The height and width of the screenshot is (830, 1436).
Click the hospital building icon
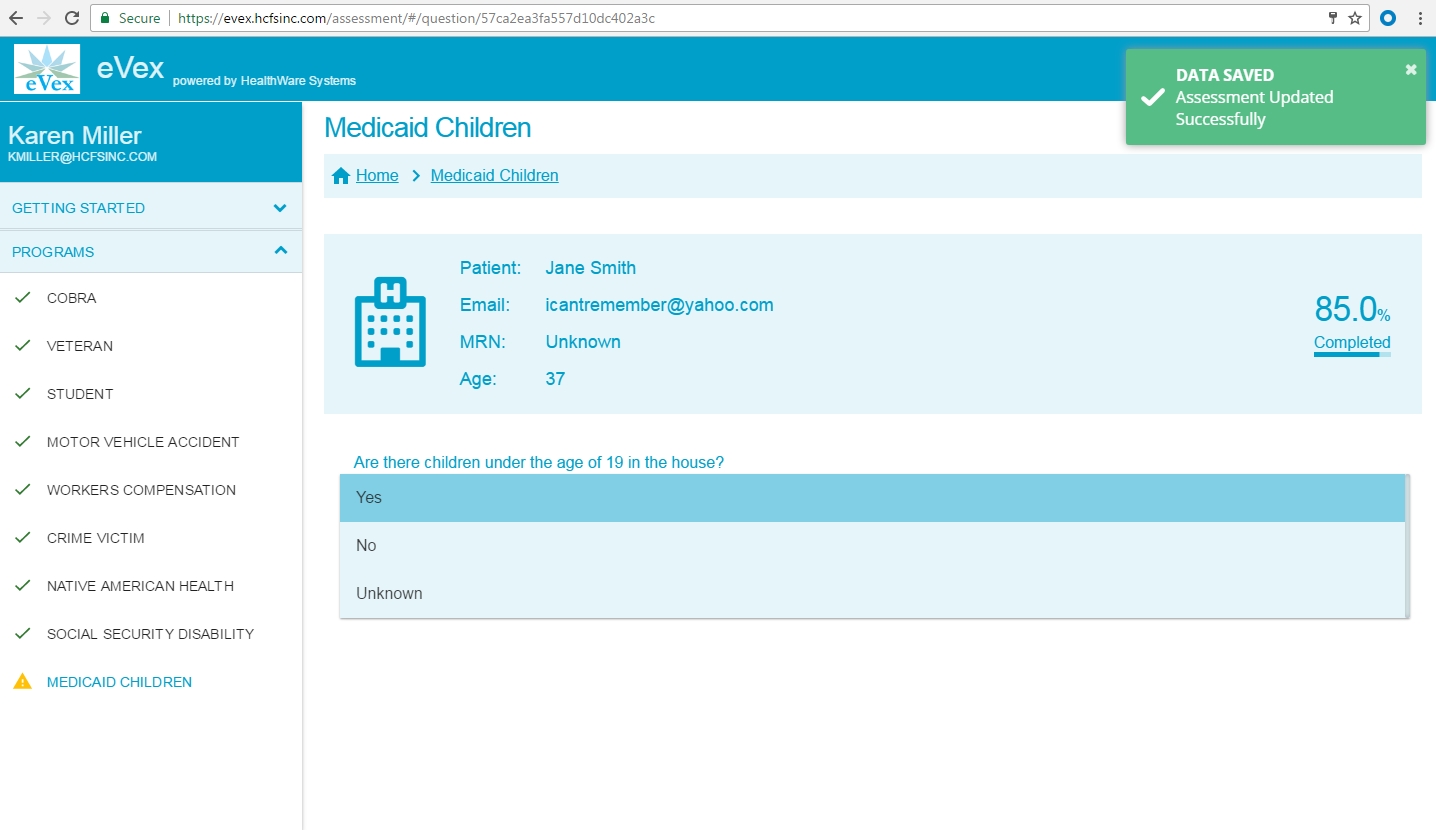pyautogui.click(x=390, y=321)
